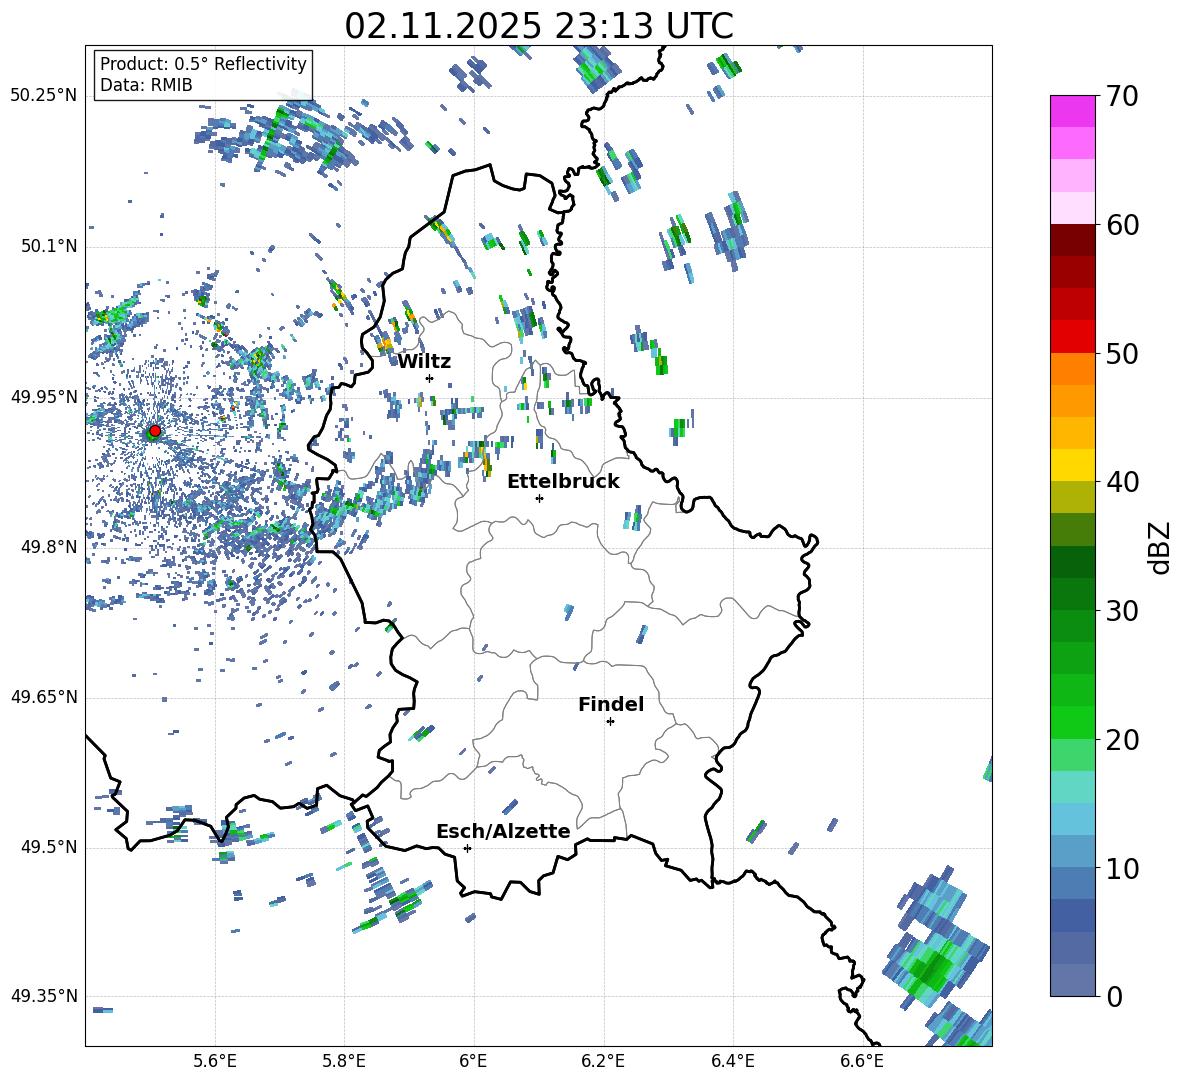Click the yellow swatch just above 40 dBZ
The image size is (1184, 1081).
pyautogui.click(x=1072, y=465)
